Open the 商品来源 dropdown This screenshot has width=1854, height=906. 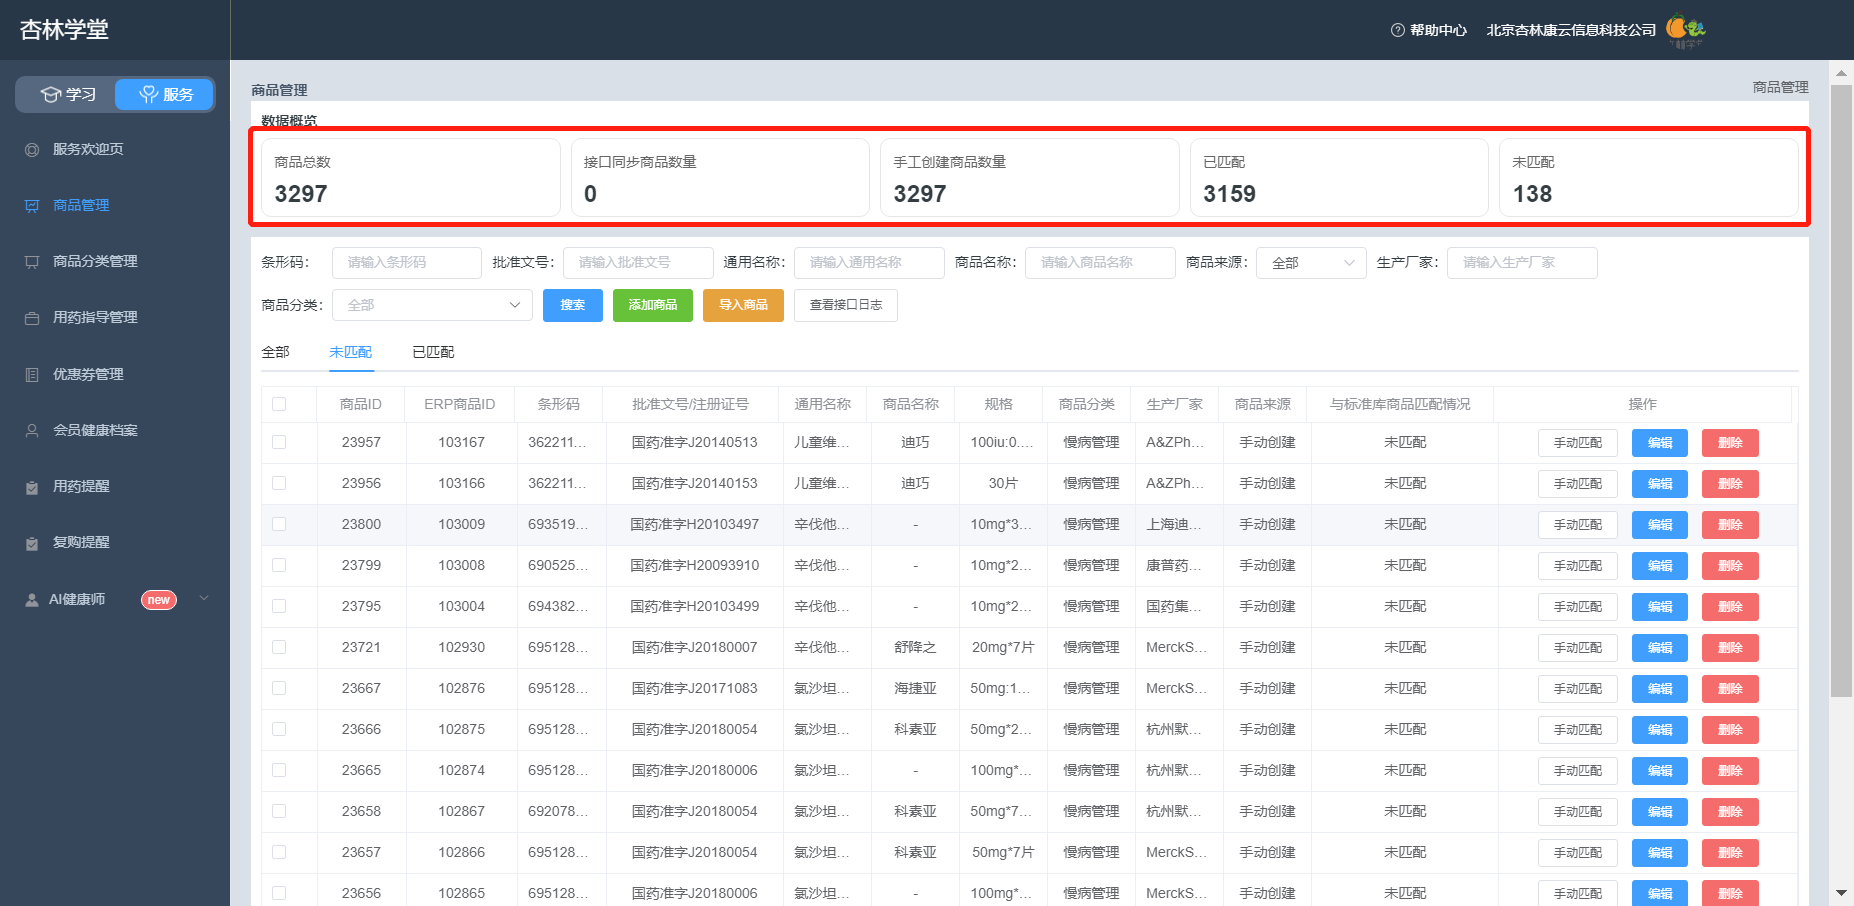click(1311, 263)
